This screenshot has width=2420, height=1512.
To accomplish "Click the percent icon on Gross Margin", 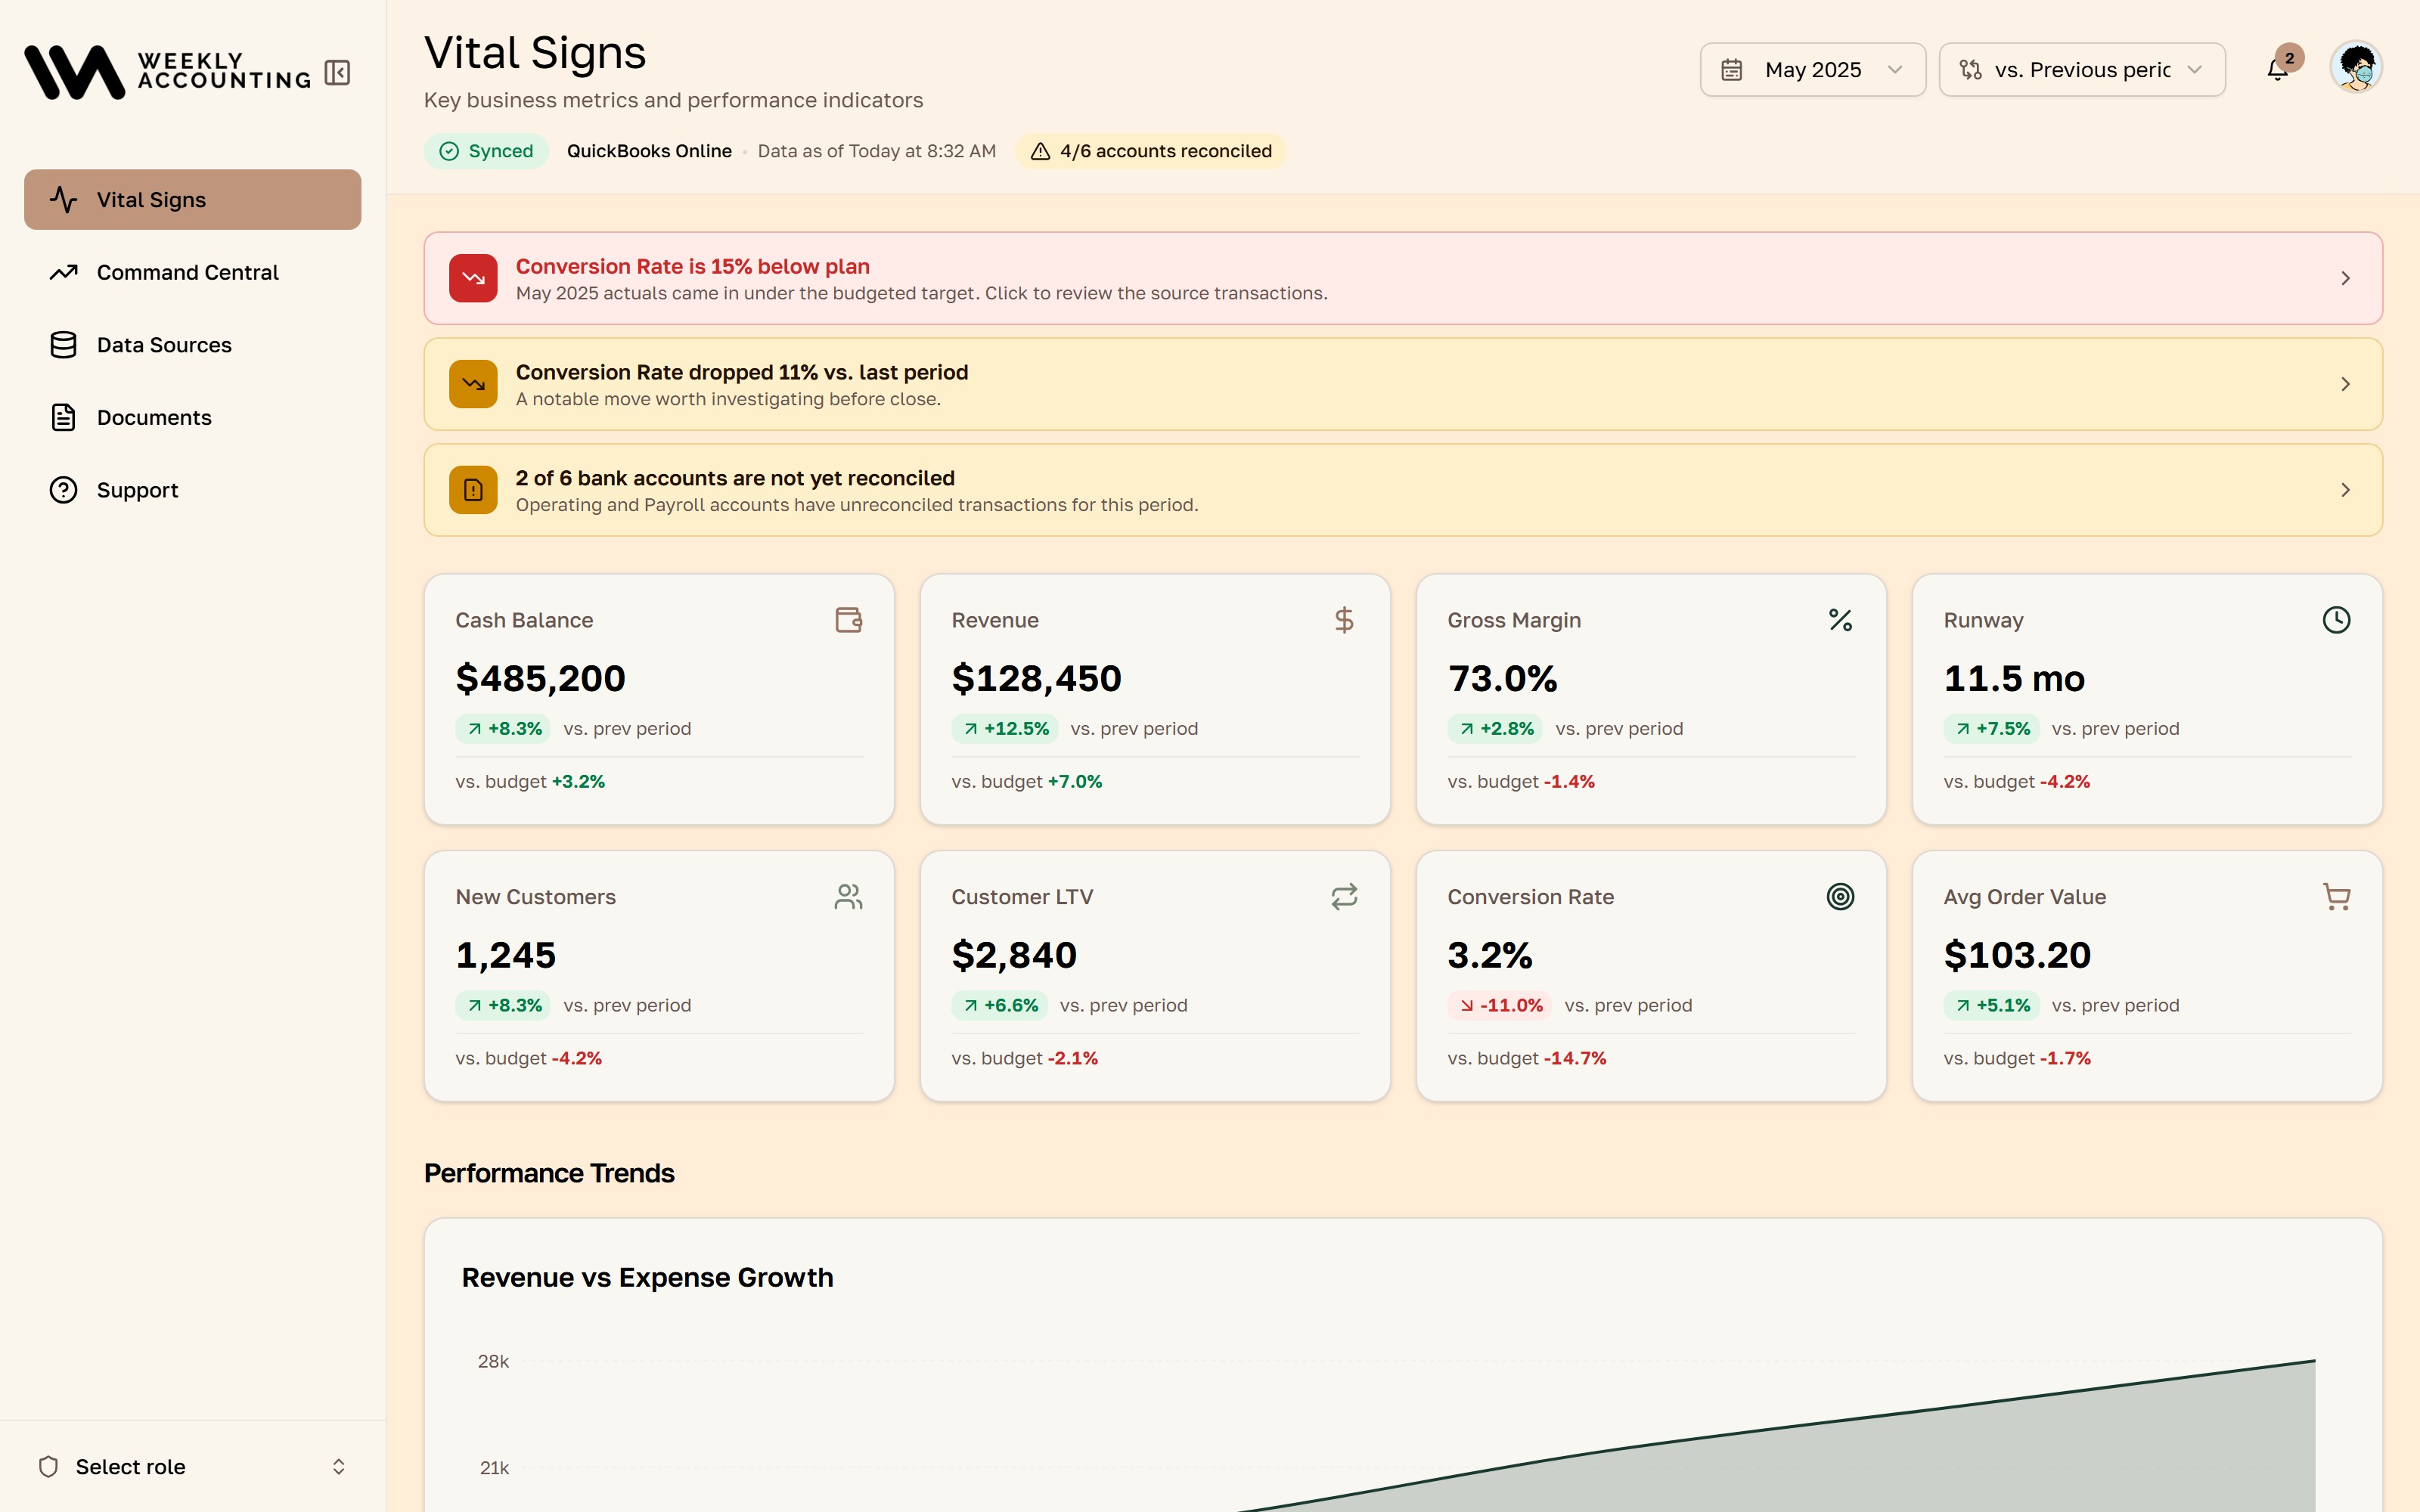I will point(1840,620).
